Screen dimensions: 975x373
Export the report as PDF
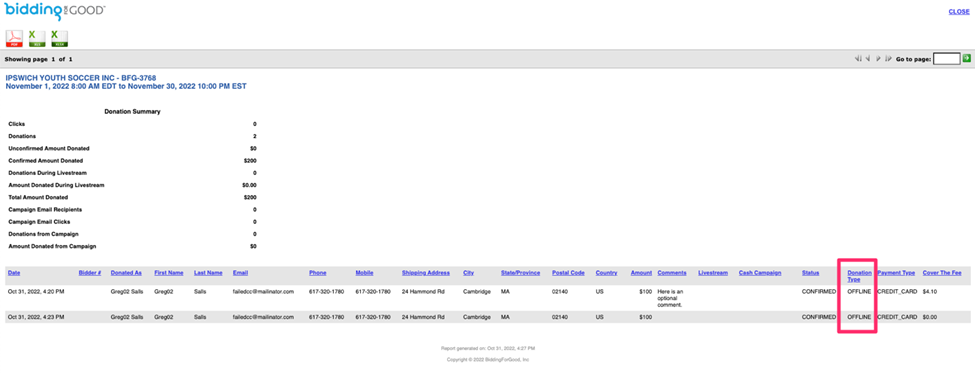(14, 39)
